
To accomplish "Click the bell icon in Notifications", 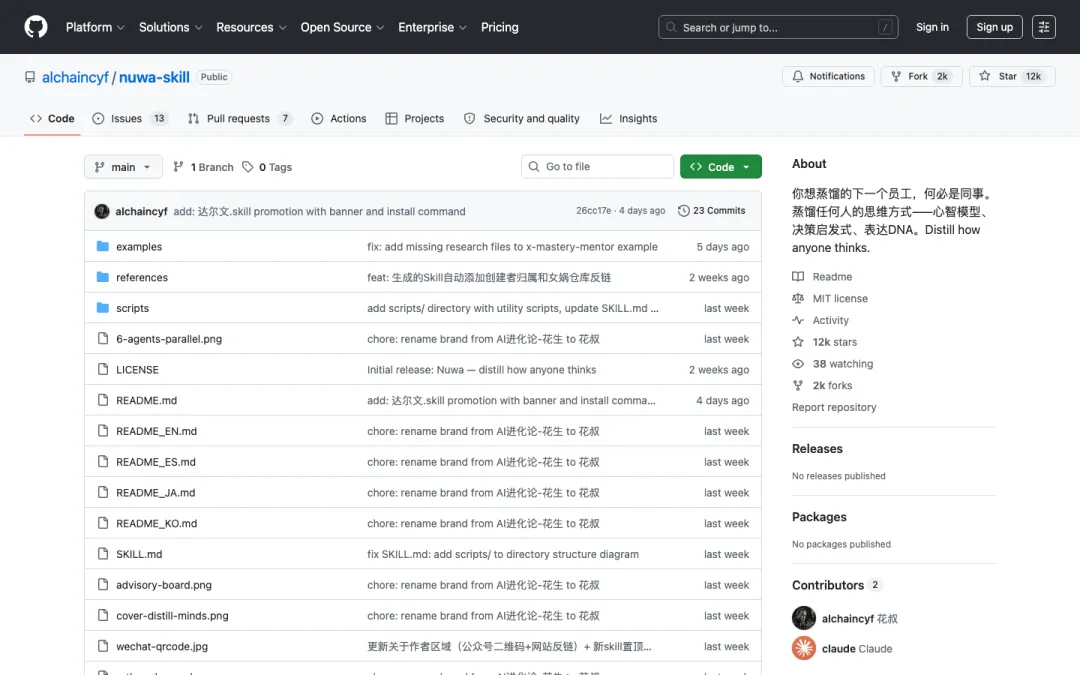I will click(798, 76).
